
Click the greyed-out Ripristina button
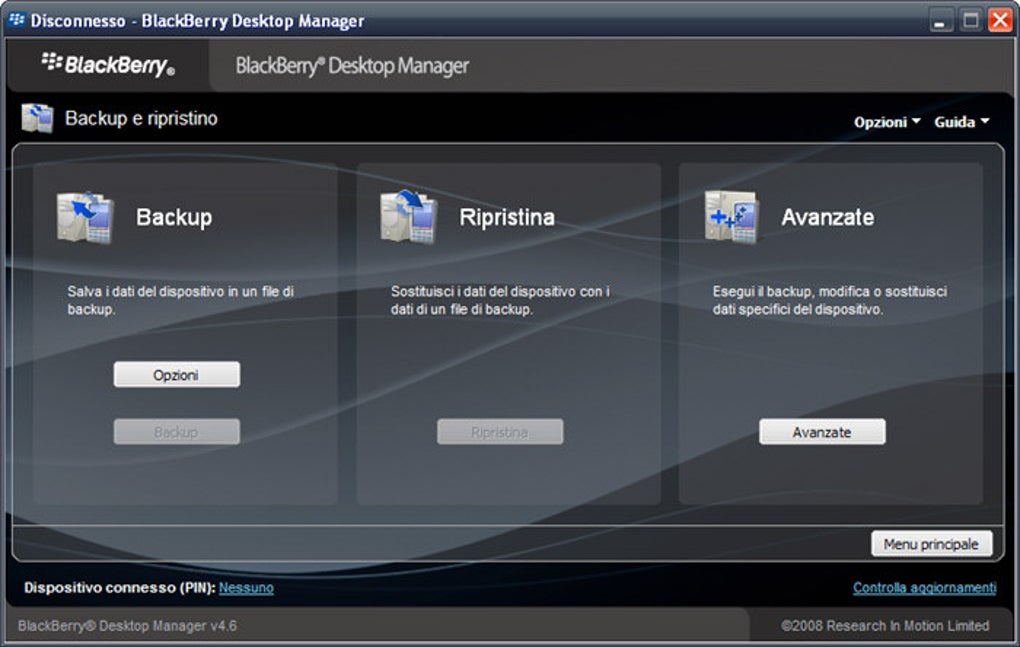[x=500, y=432]
